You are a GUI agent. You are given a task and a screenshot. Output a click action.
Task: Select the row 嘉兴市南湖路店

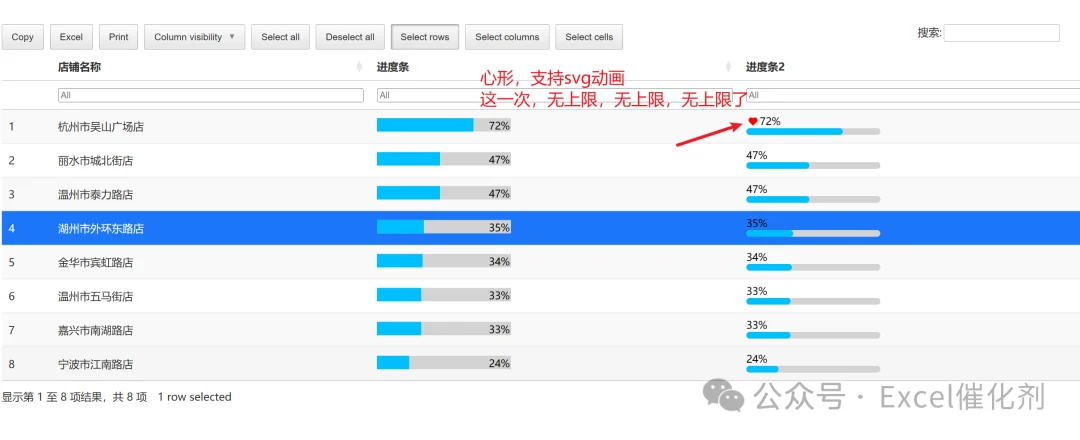(x=540, y=330)
